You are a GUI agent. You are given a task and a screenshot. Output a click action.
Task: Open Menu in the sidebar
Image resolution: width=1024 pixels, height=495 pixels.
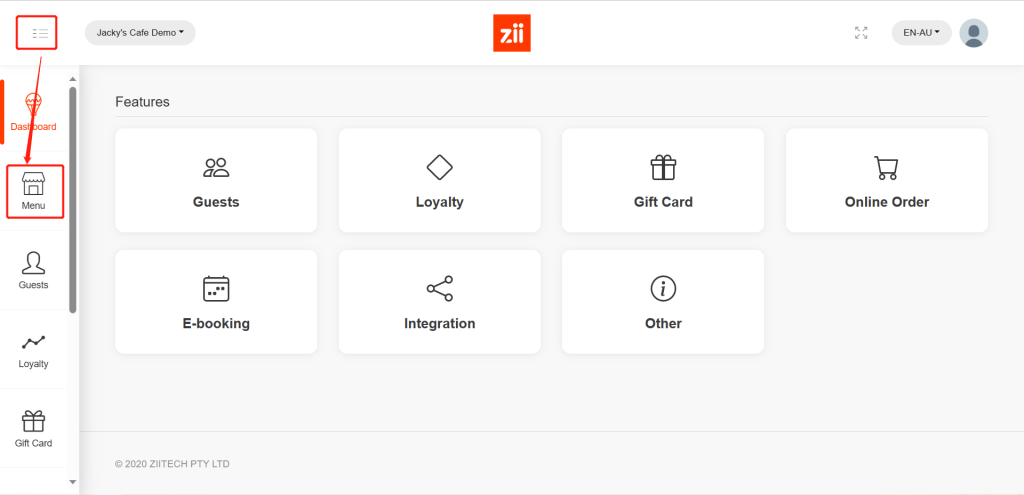(34, 191)
